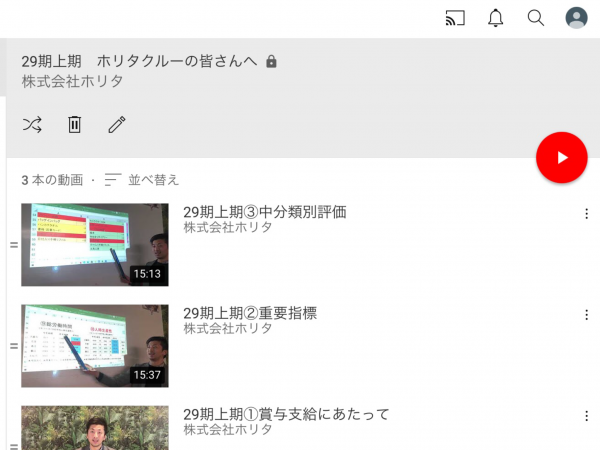This screenshot has height=450, width=600.
Task: Open thumbnail of 15:13 video
Action: pos(95,245)
